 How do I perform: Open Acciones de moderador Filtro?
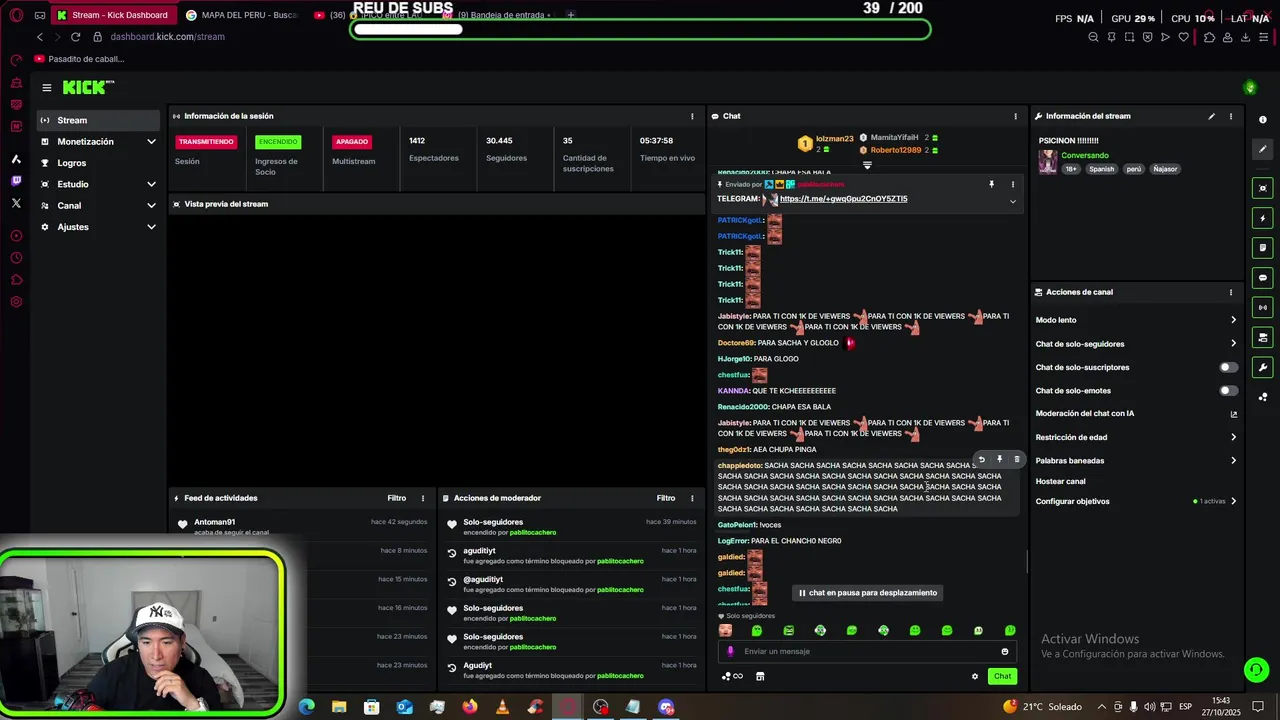point(666,498)
